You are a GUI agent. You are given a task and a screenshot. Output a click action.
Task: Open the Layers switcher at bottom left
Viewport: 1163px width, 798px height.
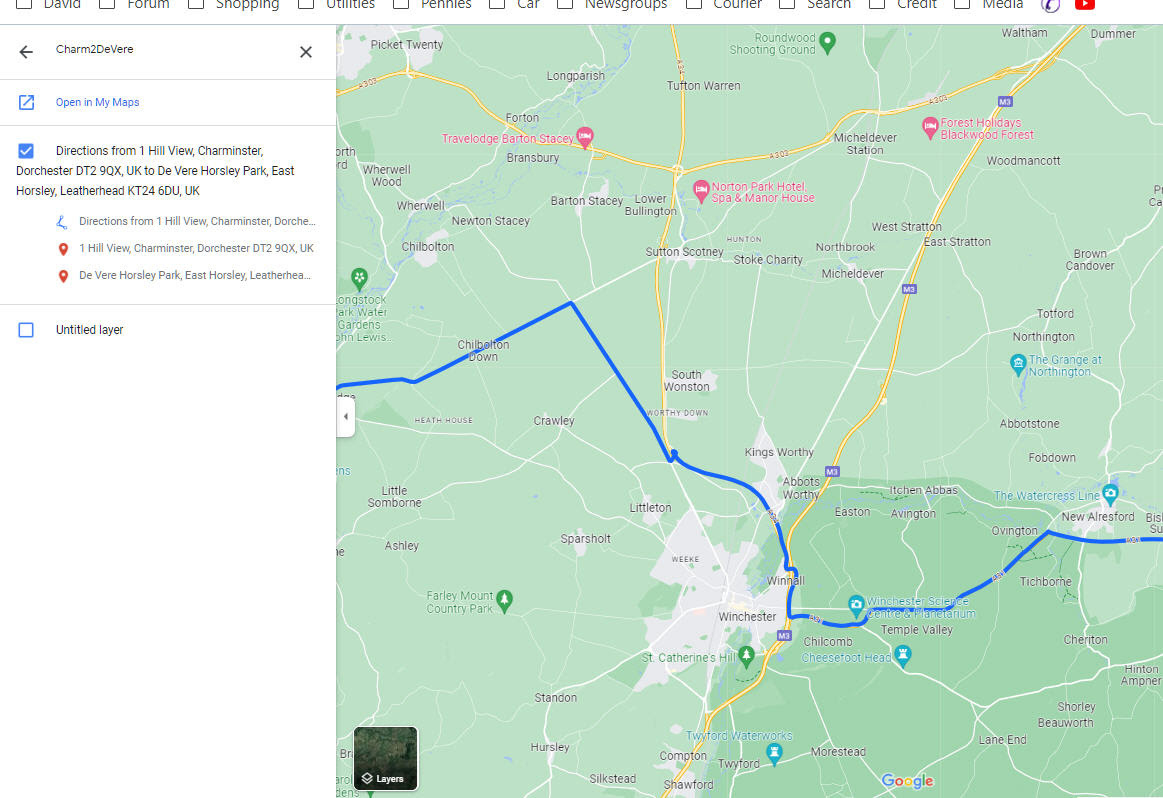click(384, 777)
